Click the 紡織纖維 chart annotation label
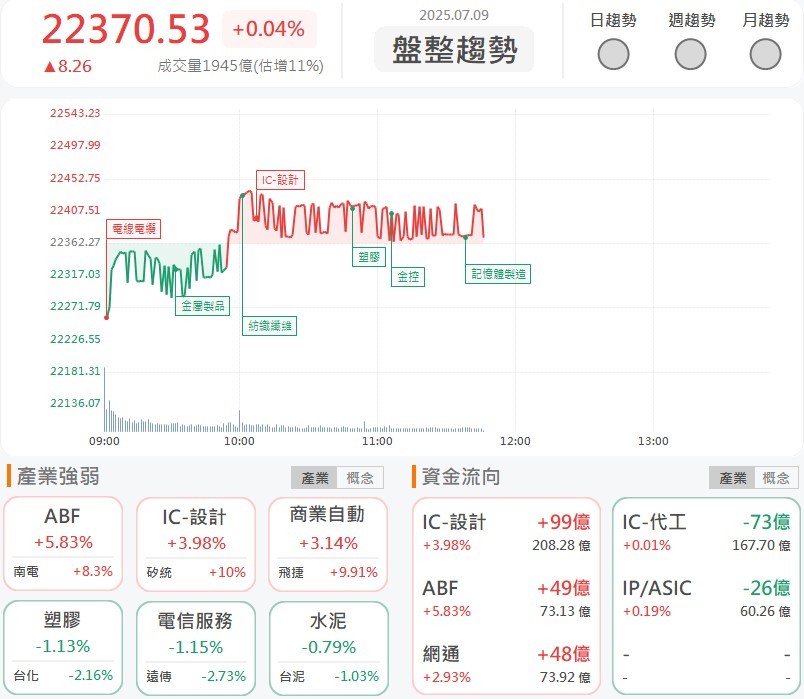The image size is (804, 699). point(270,326)
